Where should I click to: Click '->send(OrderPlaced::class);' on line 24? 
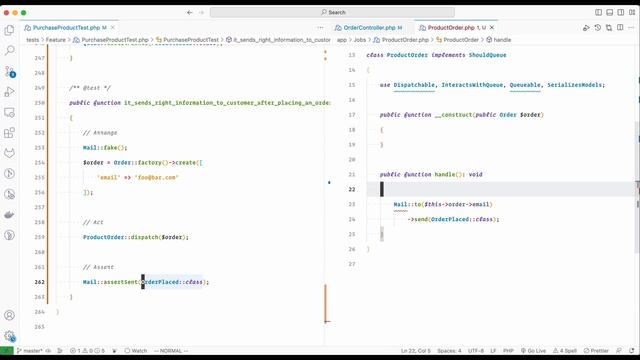(x=453, y=220)
